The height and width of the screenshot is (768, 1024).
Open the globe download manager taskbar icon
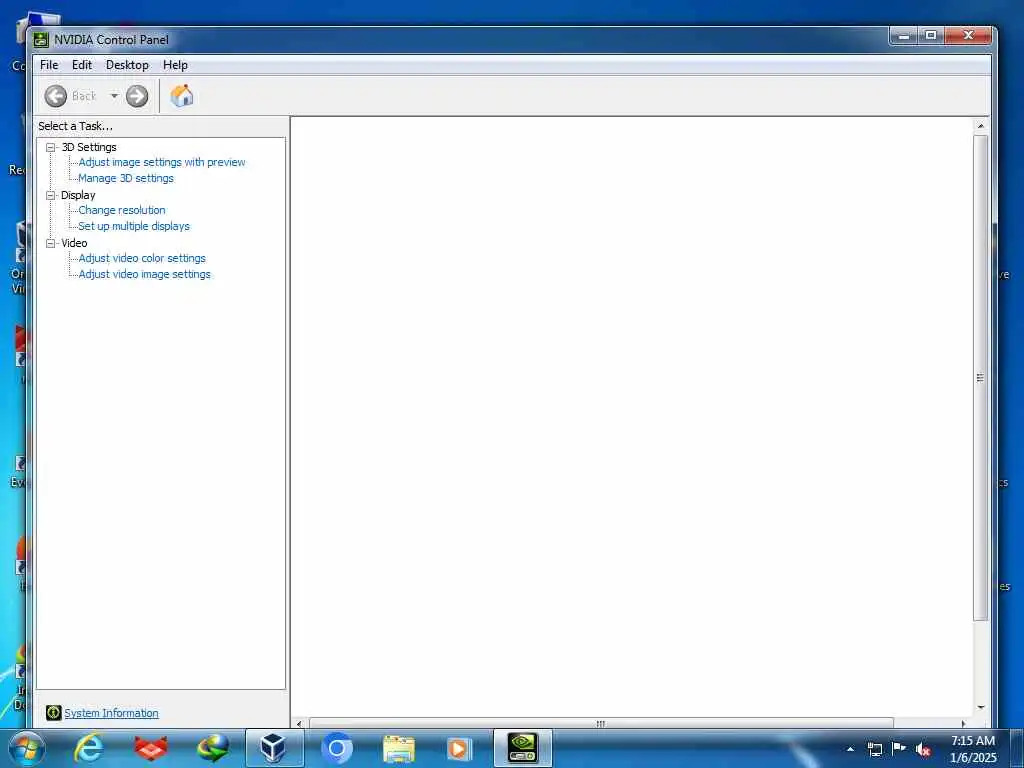point(213,748)
